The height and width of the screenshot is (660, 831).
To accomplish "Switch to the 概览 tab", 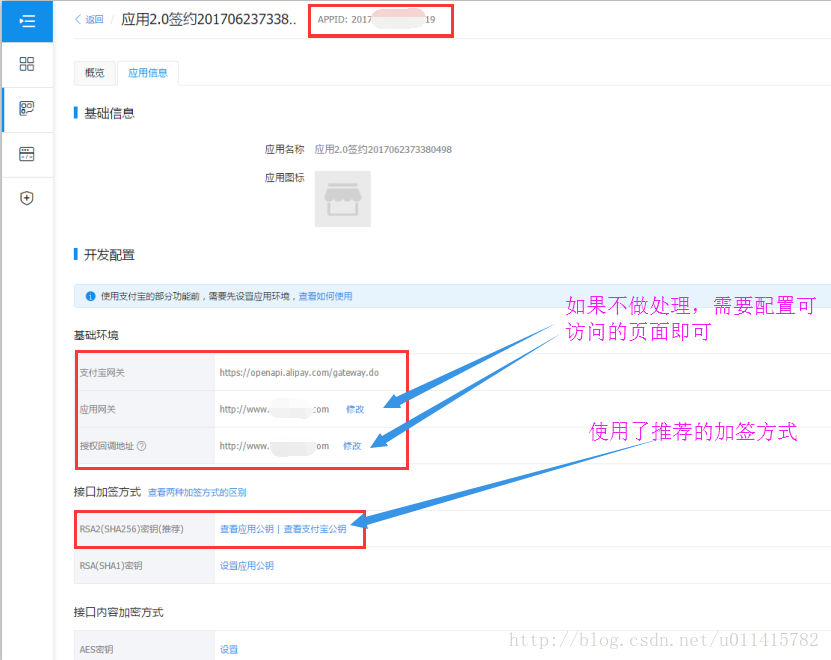I will 95,73.
